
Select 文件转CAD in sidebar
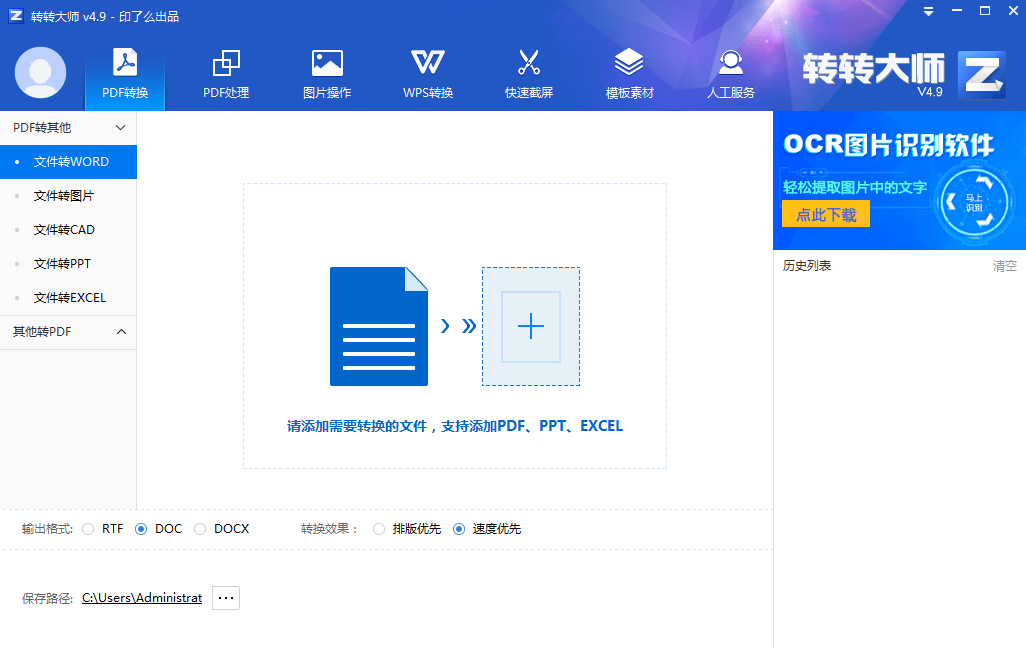[x=68, y=230]
